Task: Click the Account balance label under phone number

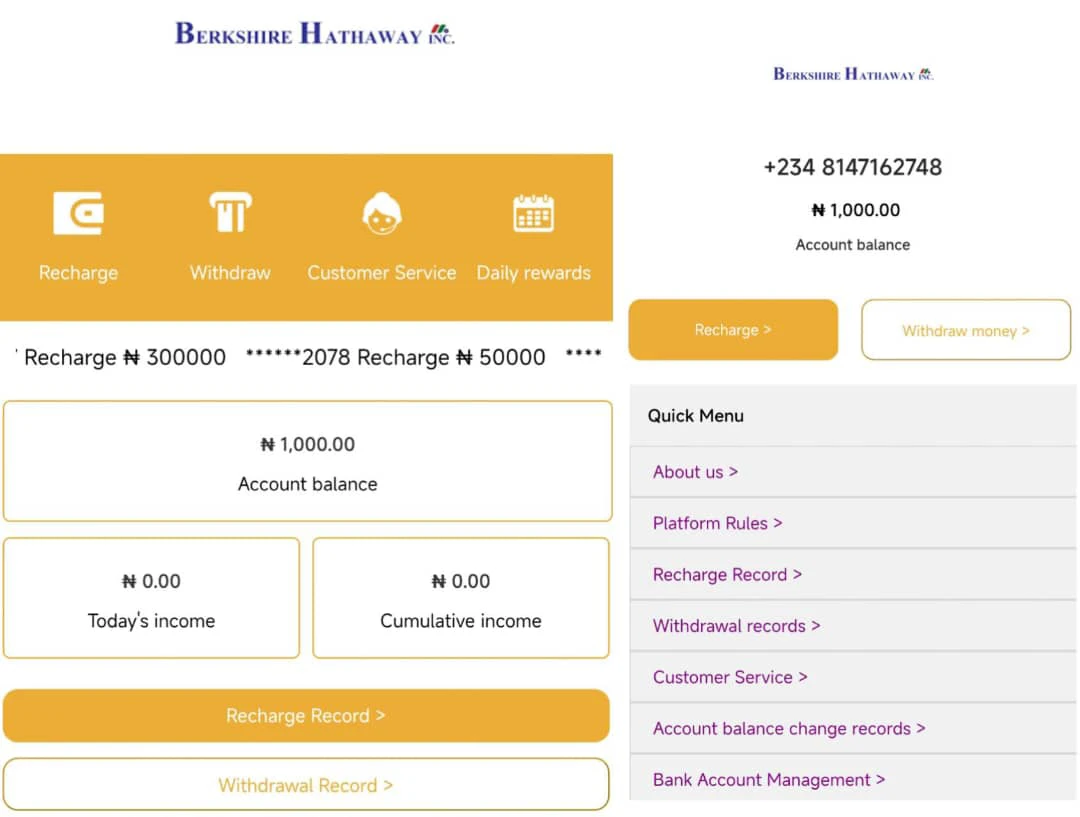Action: click(x=853, y=245)
